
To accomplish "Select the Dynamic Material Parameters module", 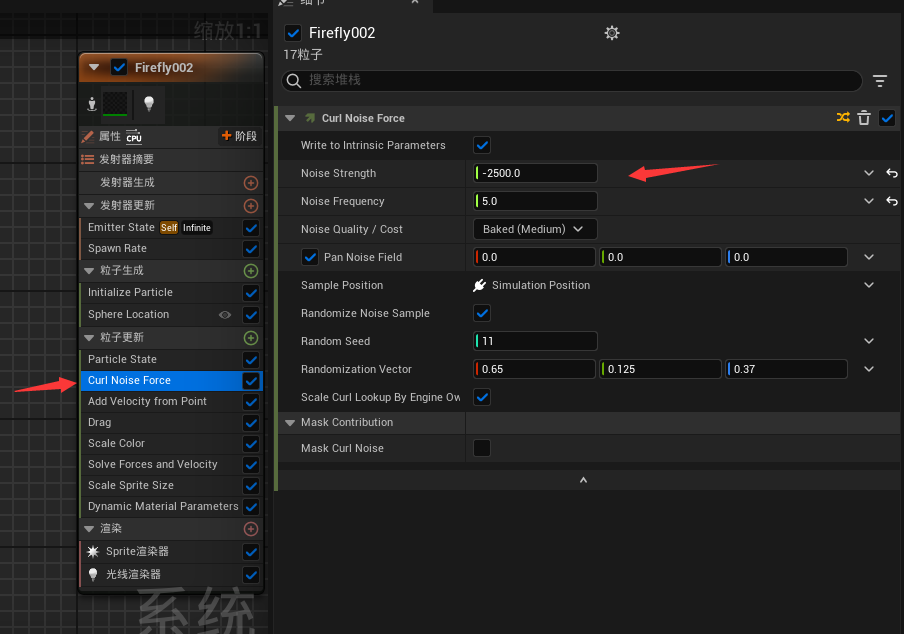I will tap(171, 507).
